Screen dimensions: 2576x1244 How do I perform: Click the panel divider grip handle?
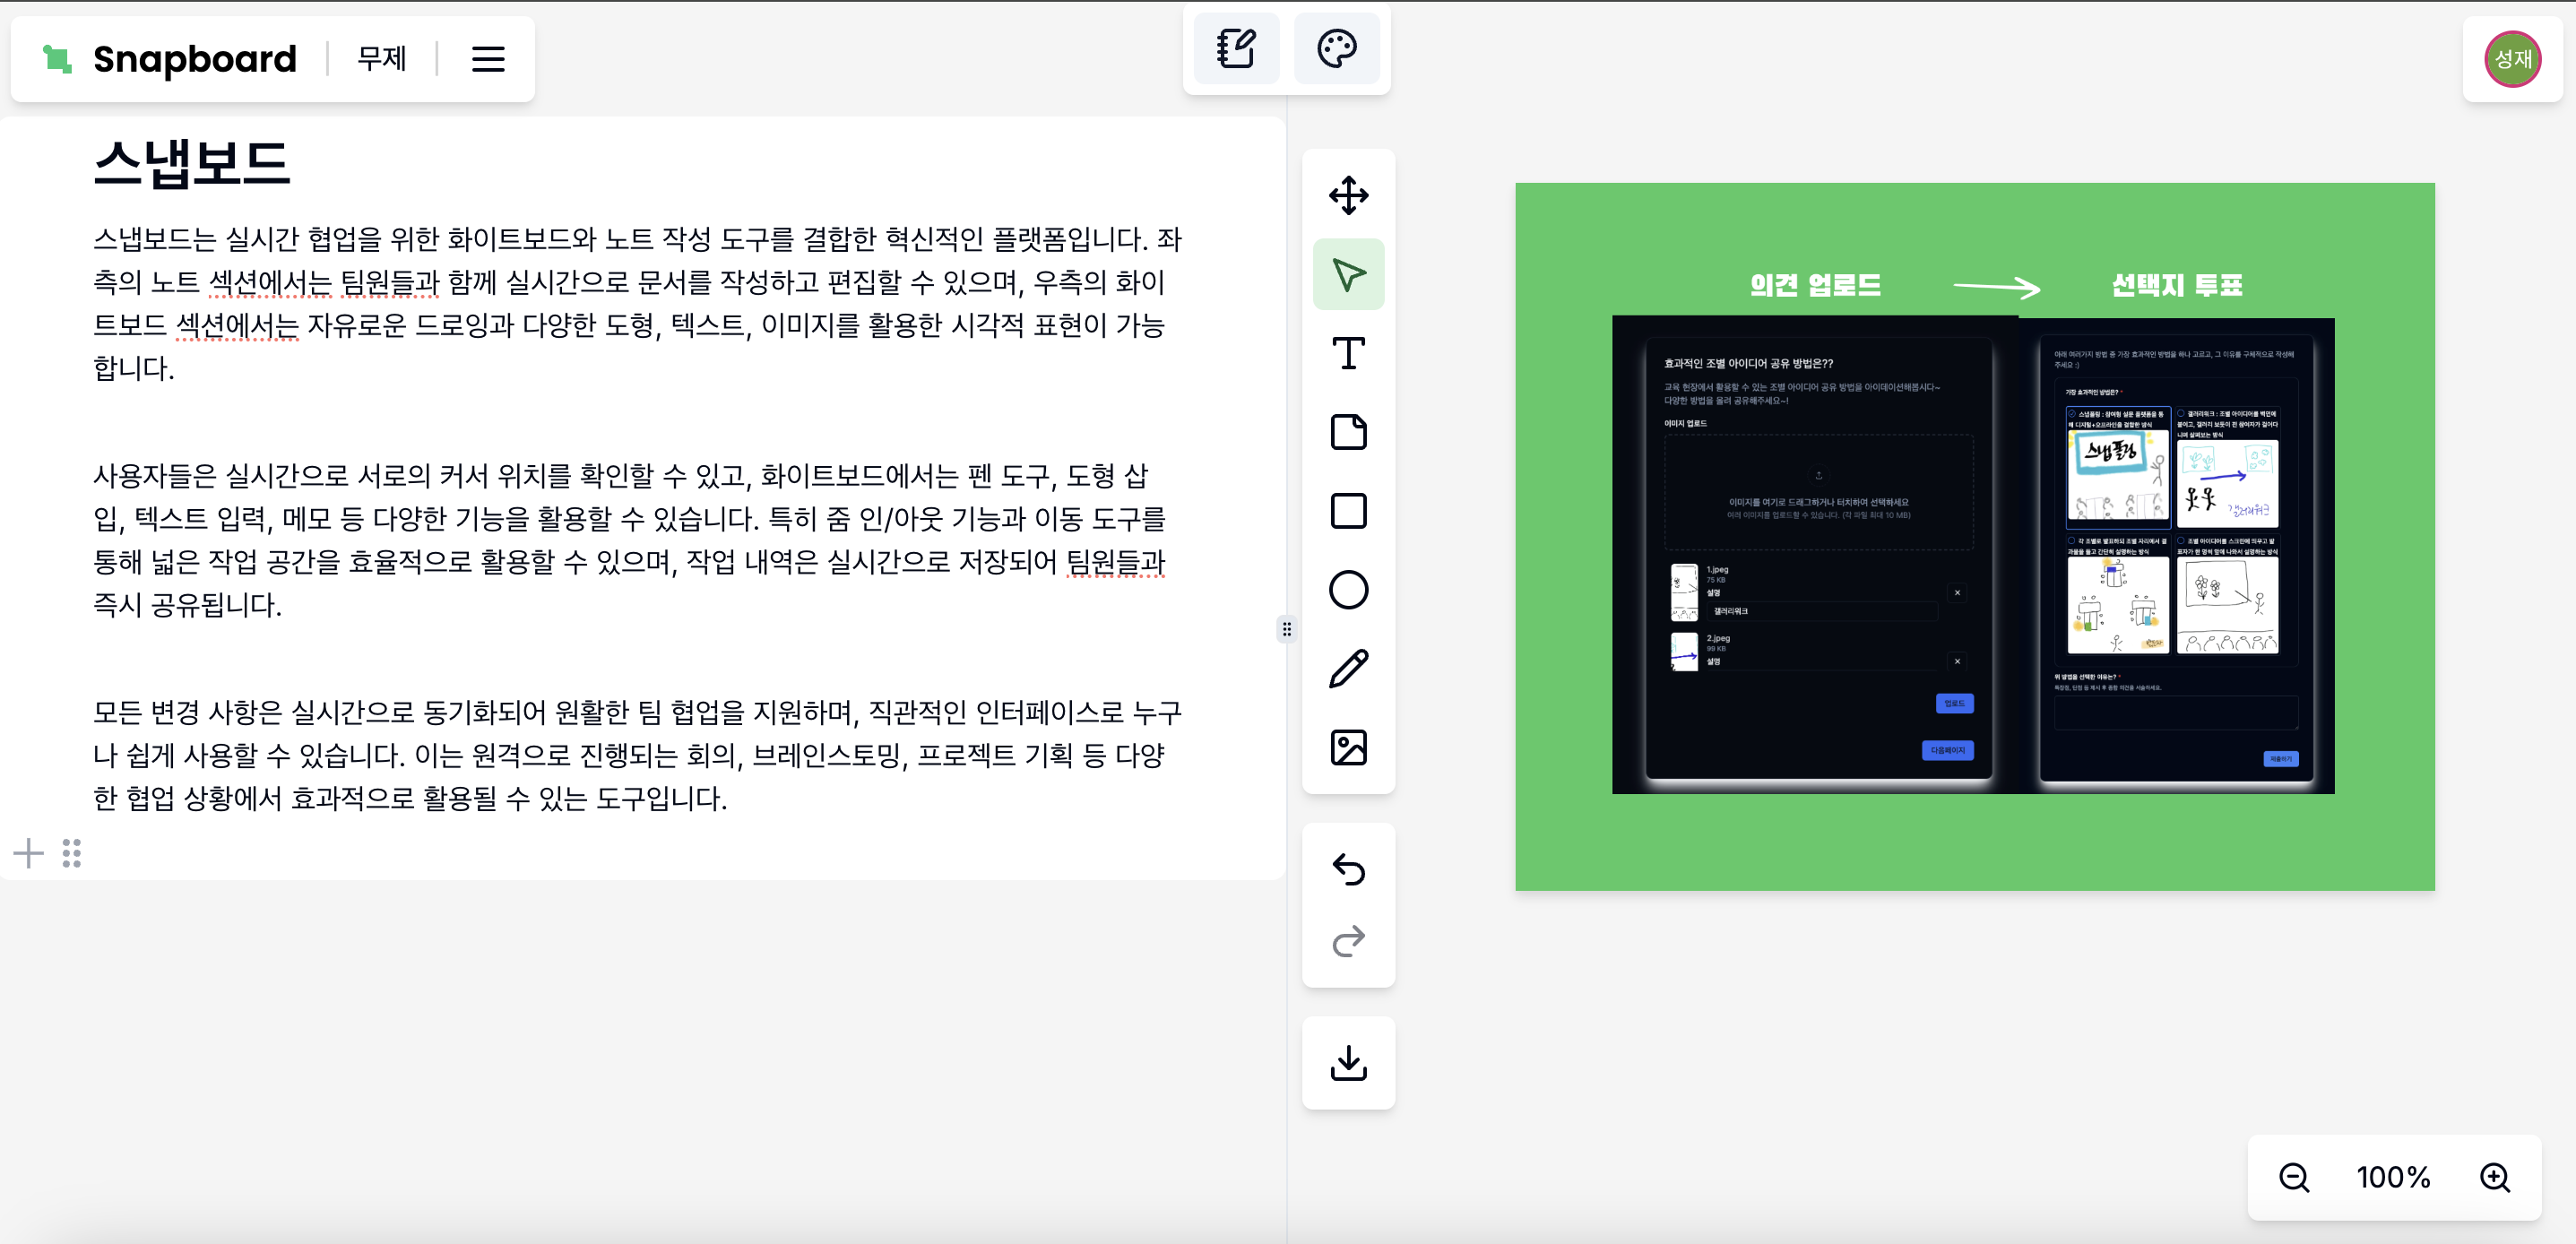pos(1286,629)
